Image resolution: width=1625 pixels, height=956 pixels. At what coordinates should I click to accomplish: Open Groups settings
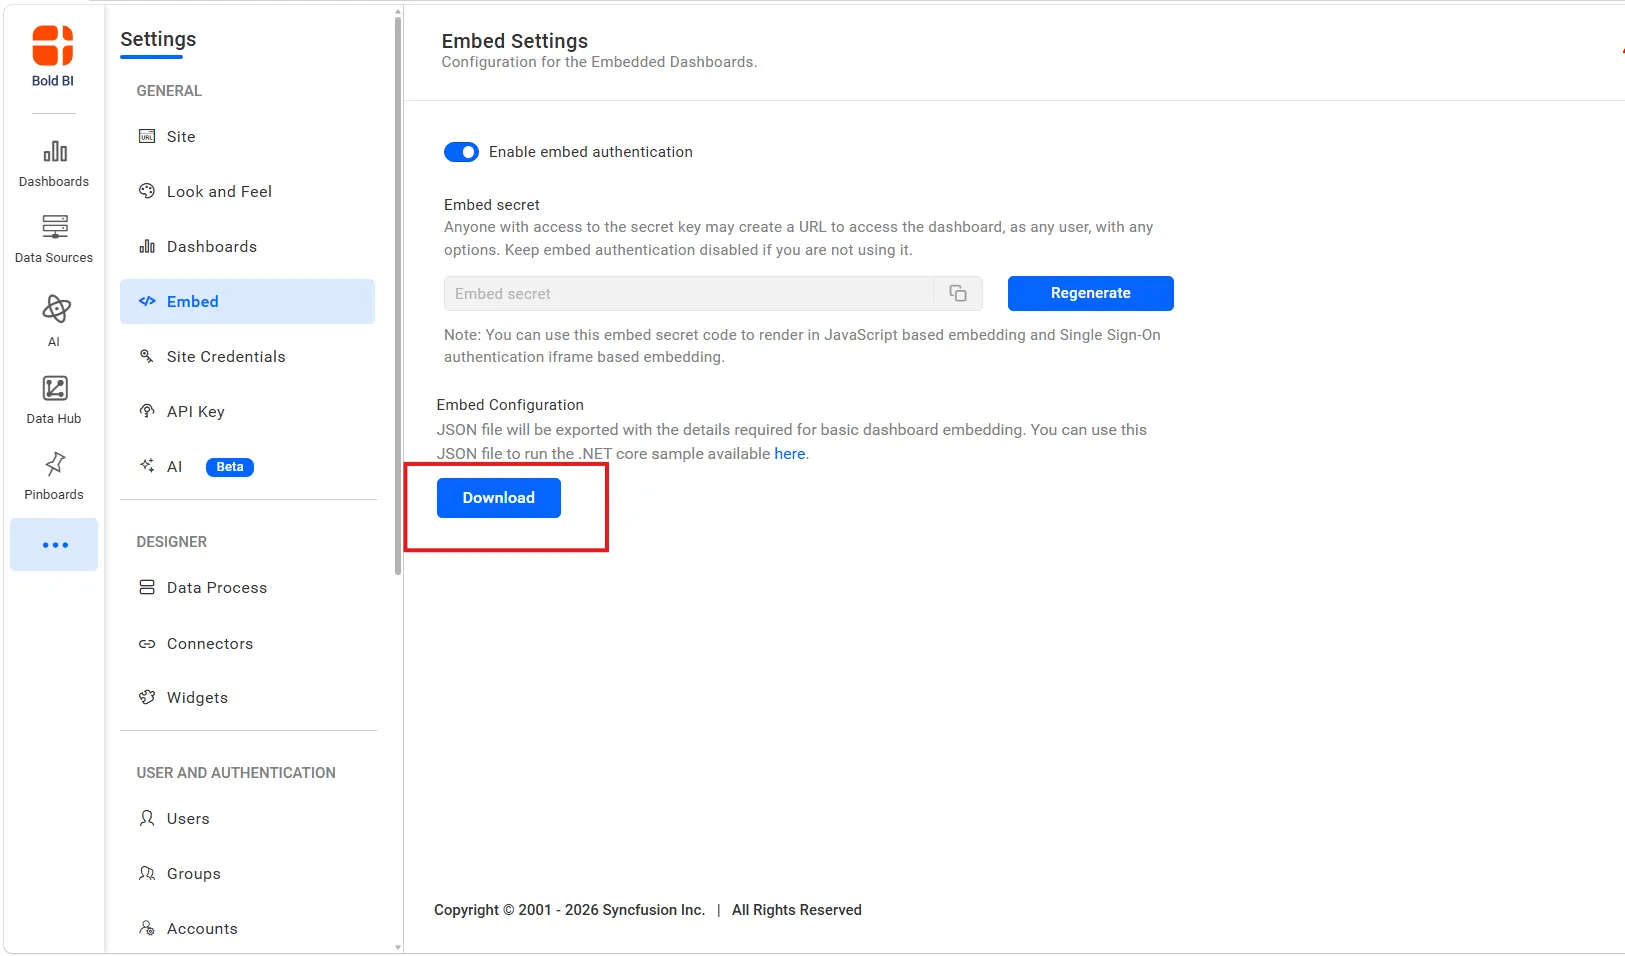click(x=247, y=873)
